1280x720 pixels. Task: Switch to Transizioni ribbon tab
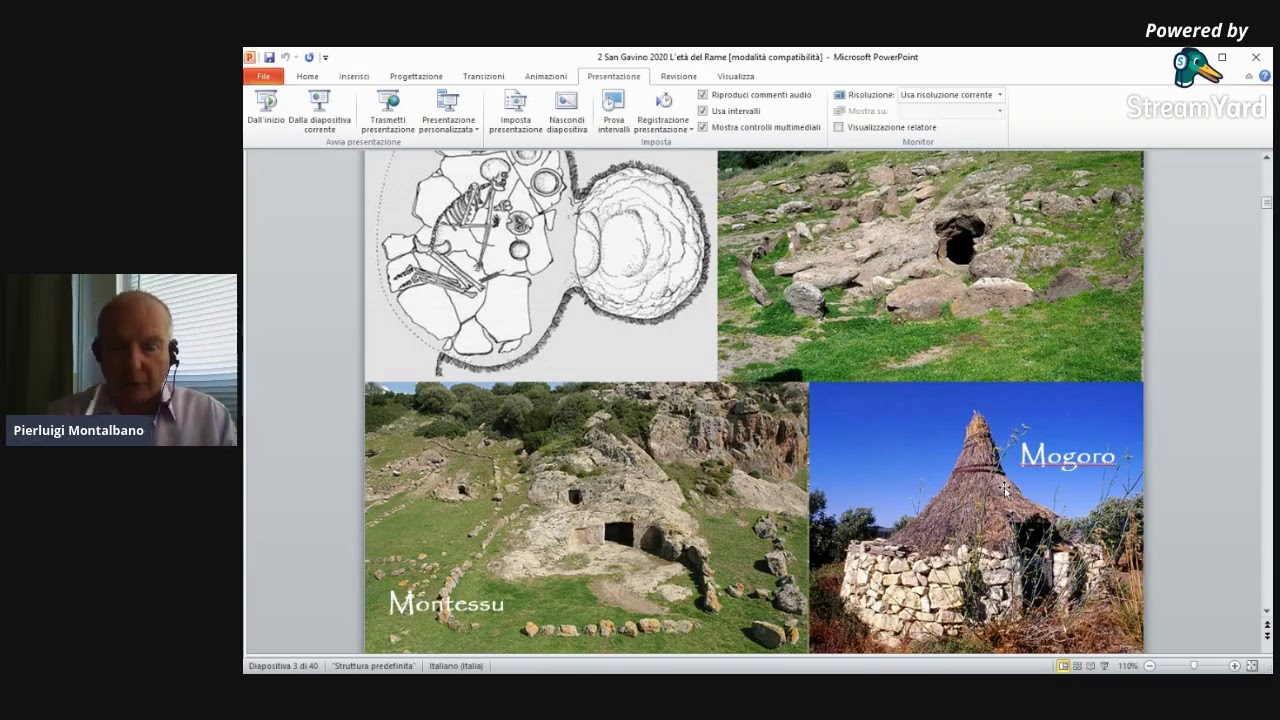tap(483, 76)
